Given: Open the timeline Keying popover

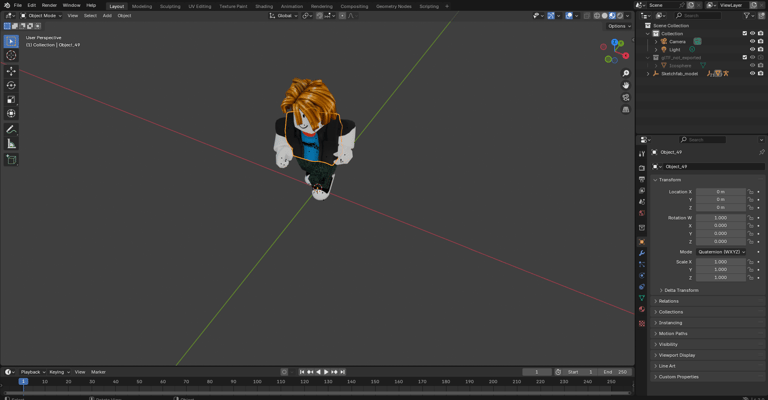Looking at the screenshot, I should [x=59, y=372].
